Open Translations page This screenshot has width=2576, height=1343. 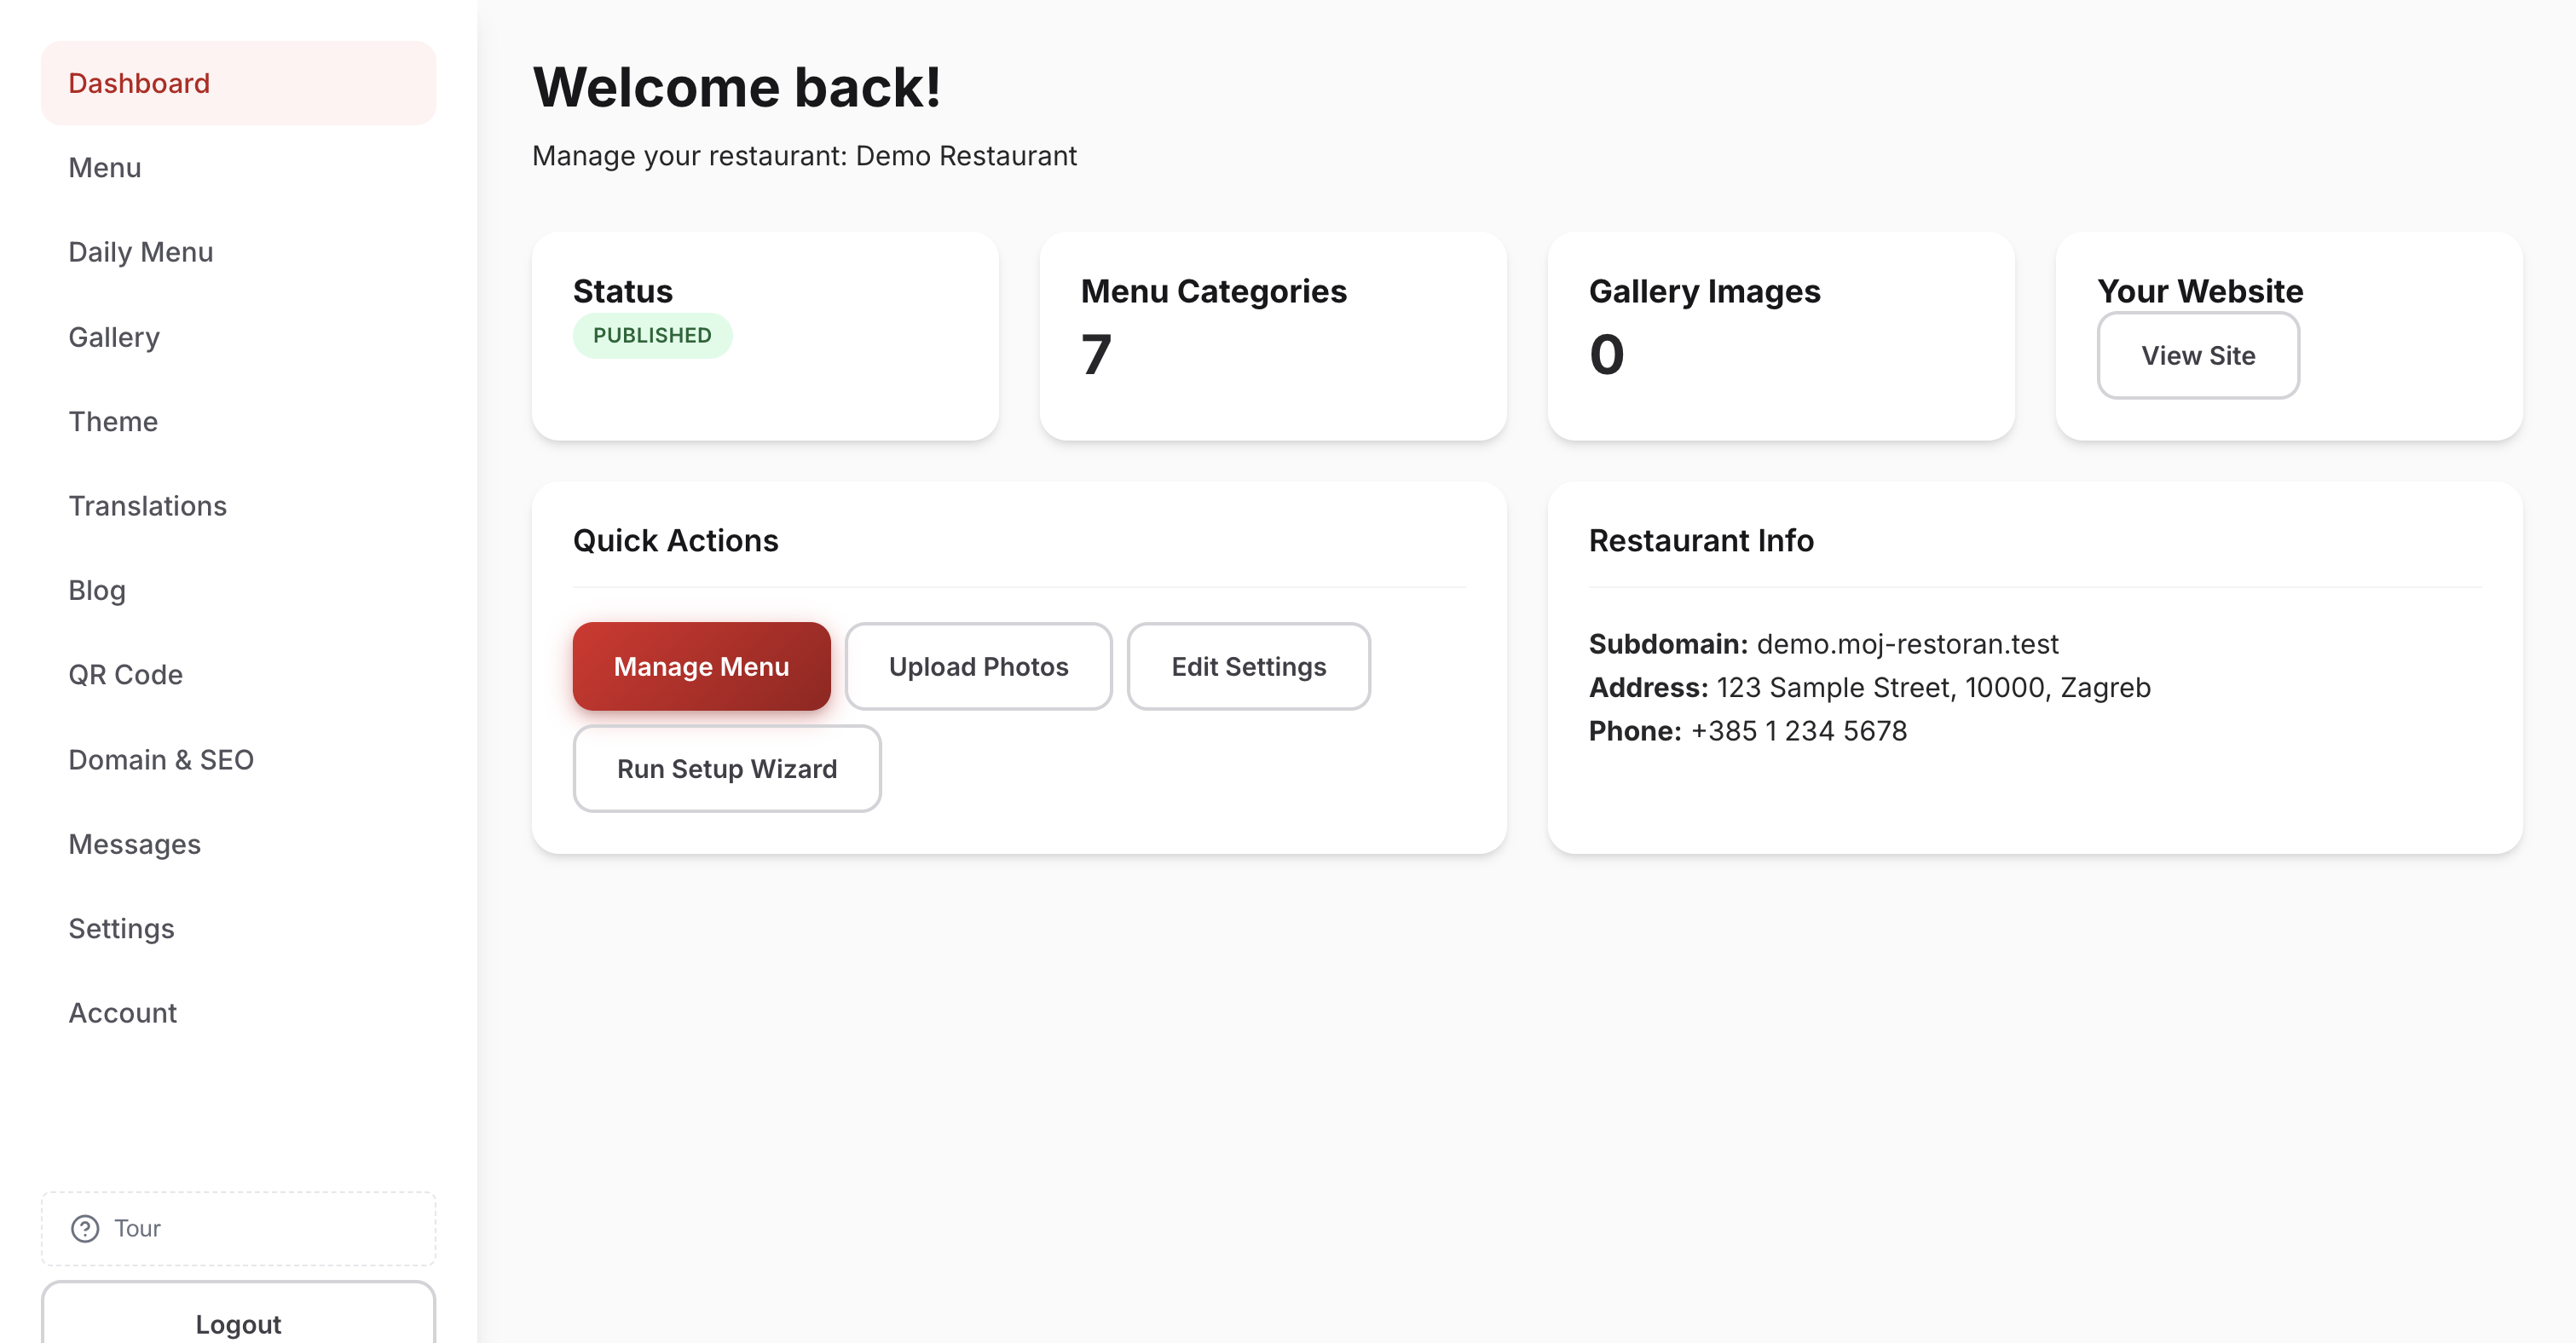point(148,506)
